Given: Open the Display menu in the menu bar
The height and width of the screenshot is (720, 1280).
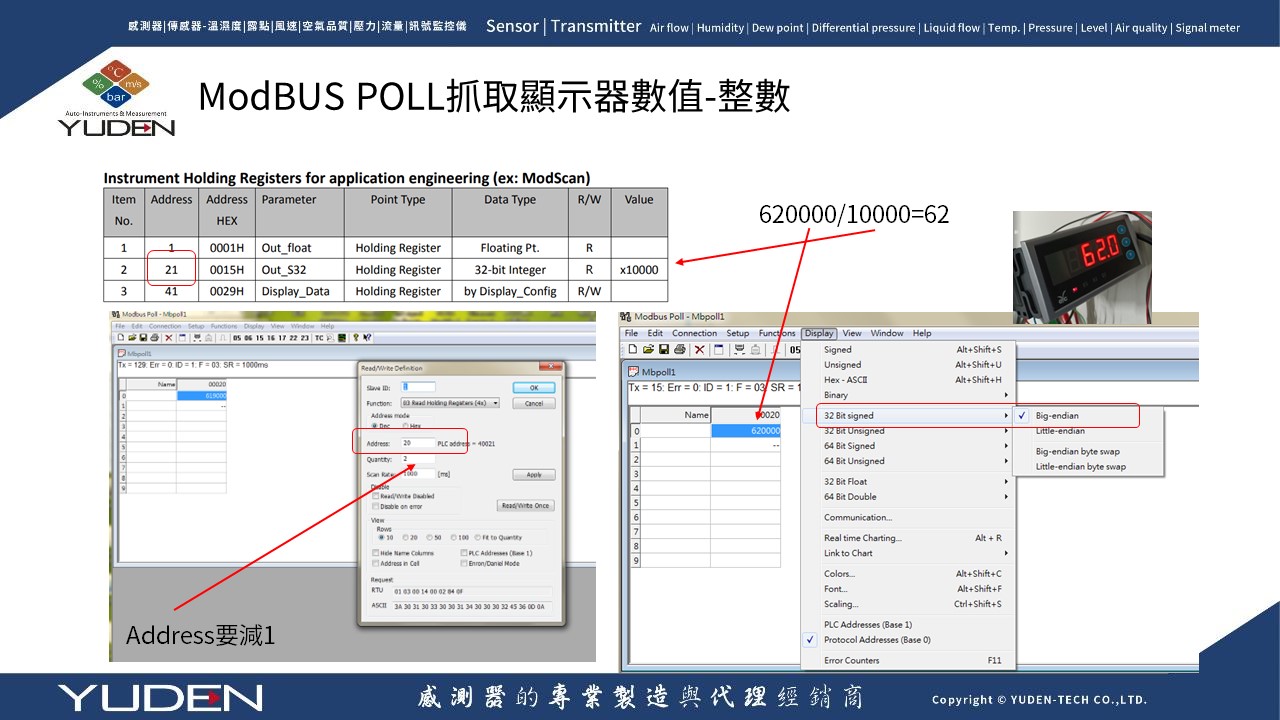Looking at the screenshot, I should pos(818,333).
